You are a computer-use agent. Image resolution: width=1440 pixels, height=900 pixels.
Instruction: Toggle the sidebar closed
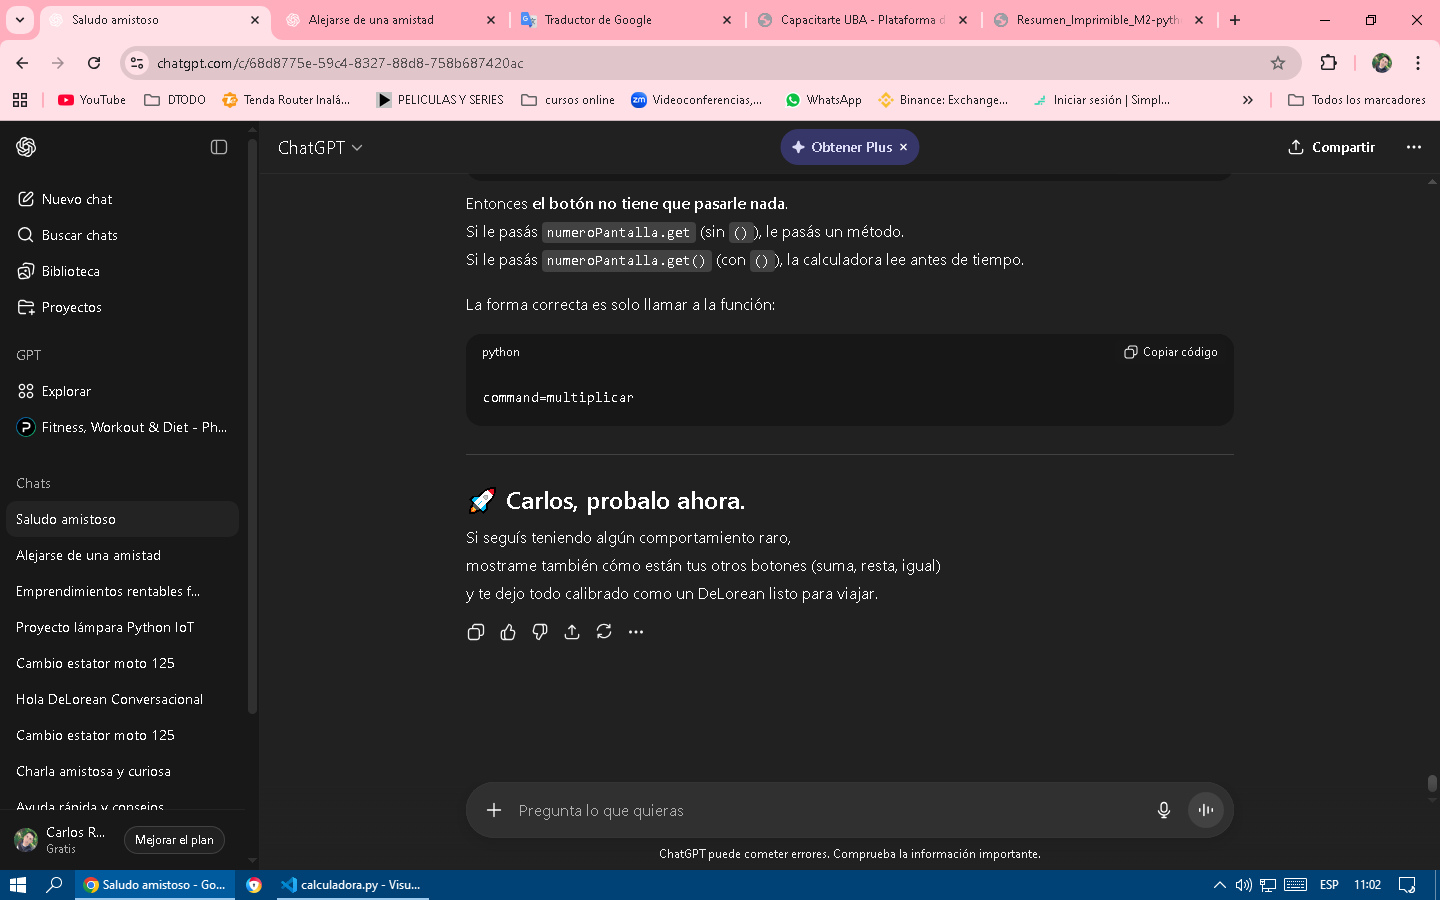219,147
